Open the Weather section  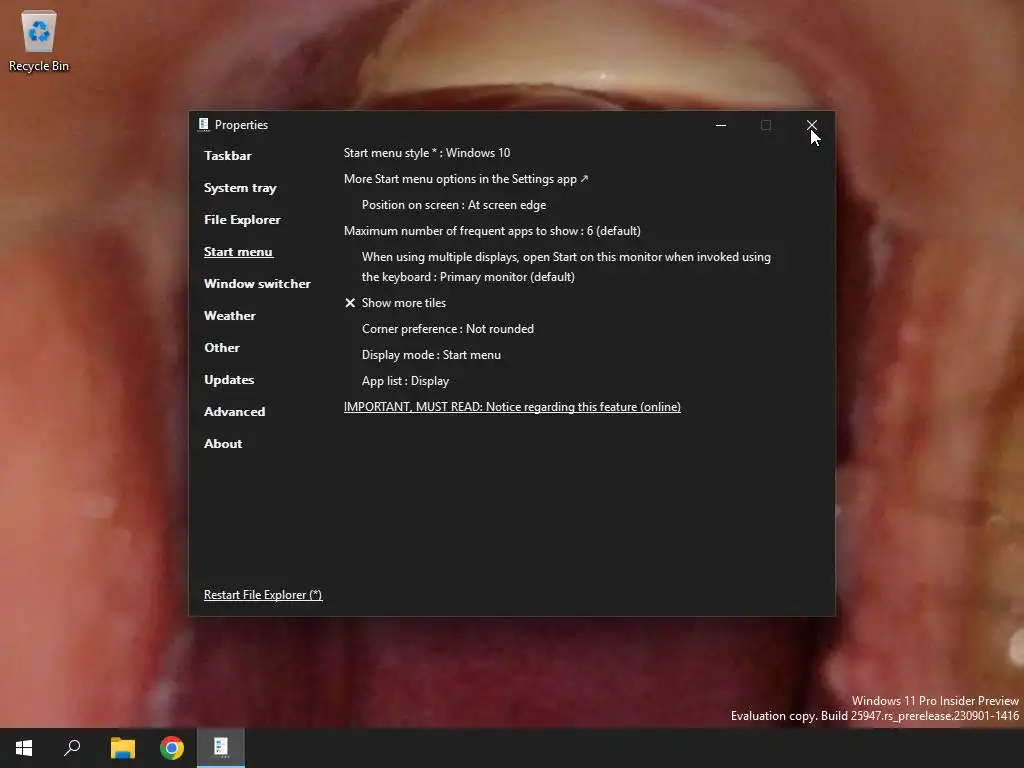coord(230,315)
